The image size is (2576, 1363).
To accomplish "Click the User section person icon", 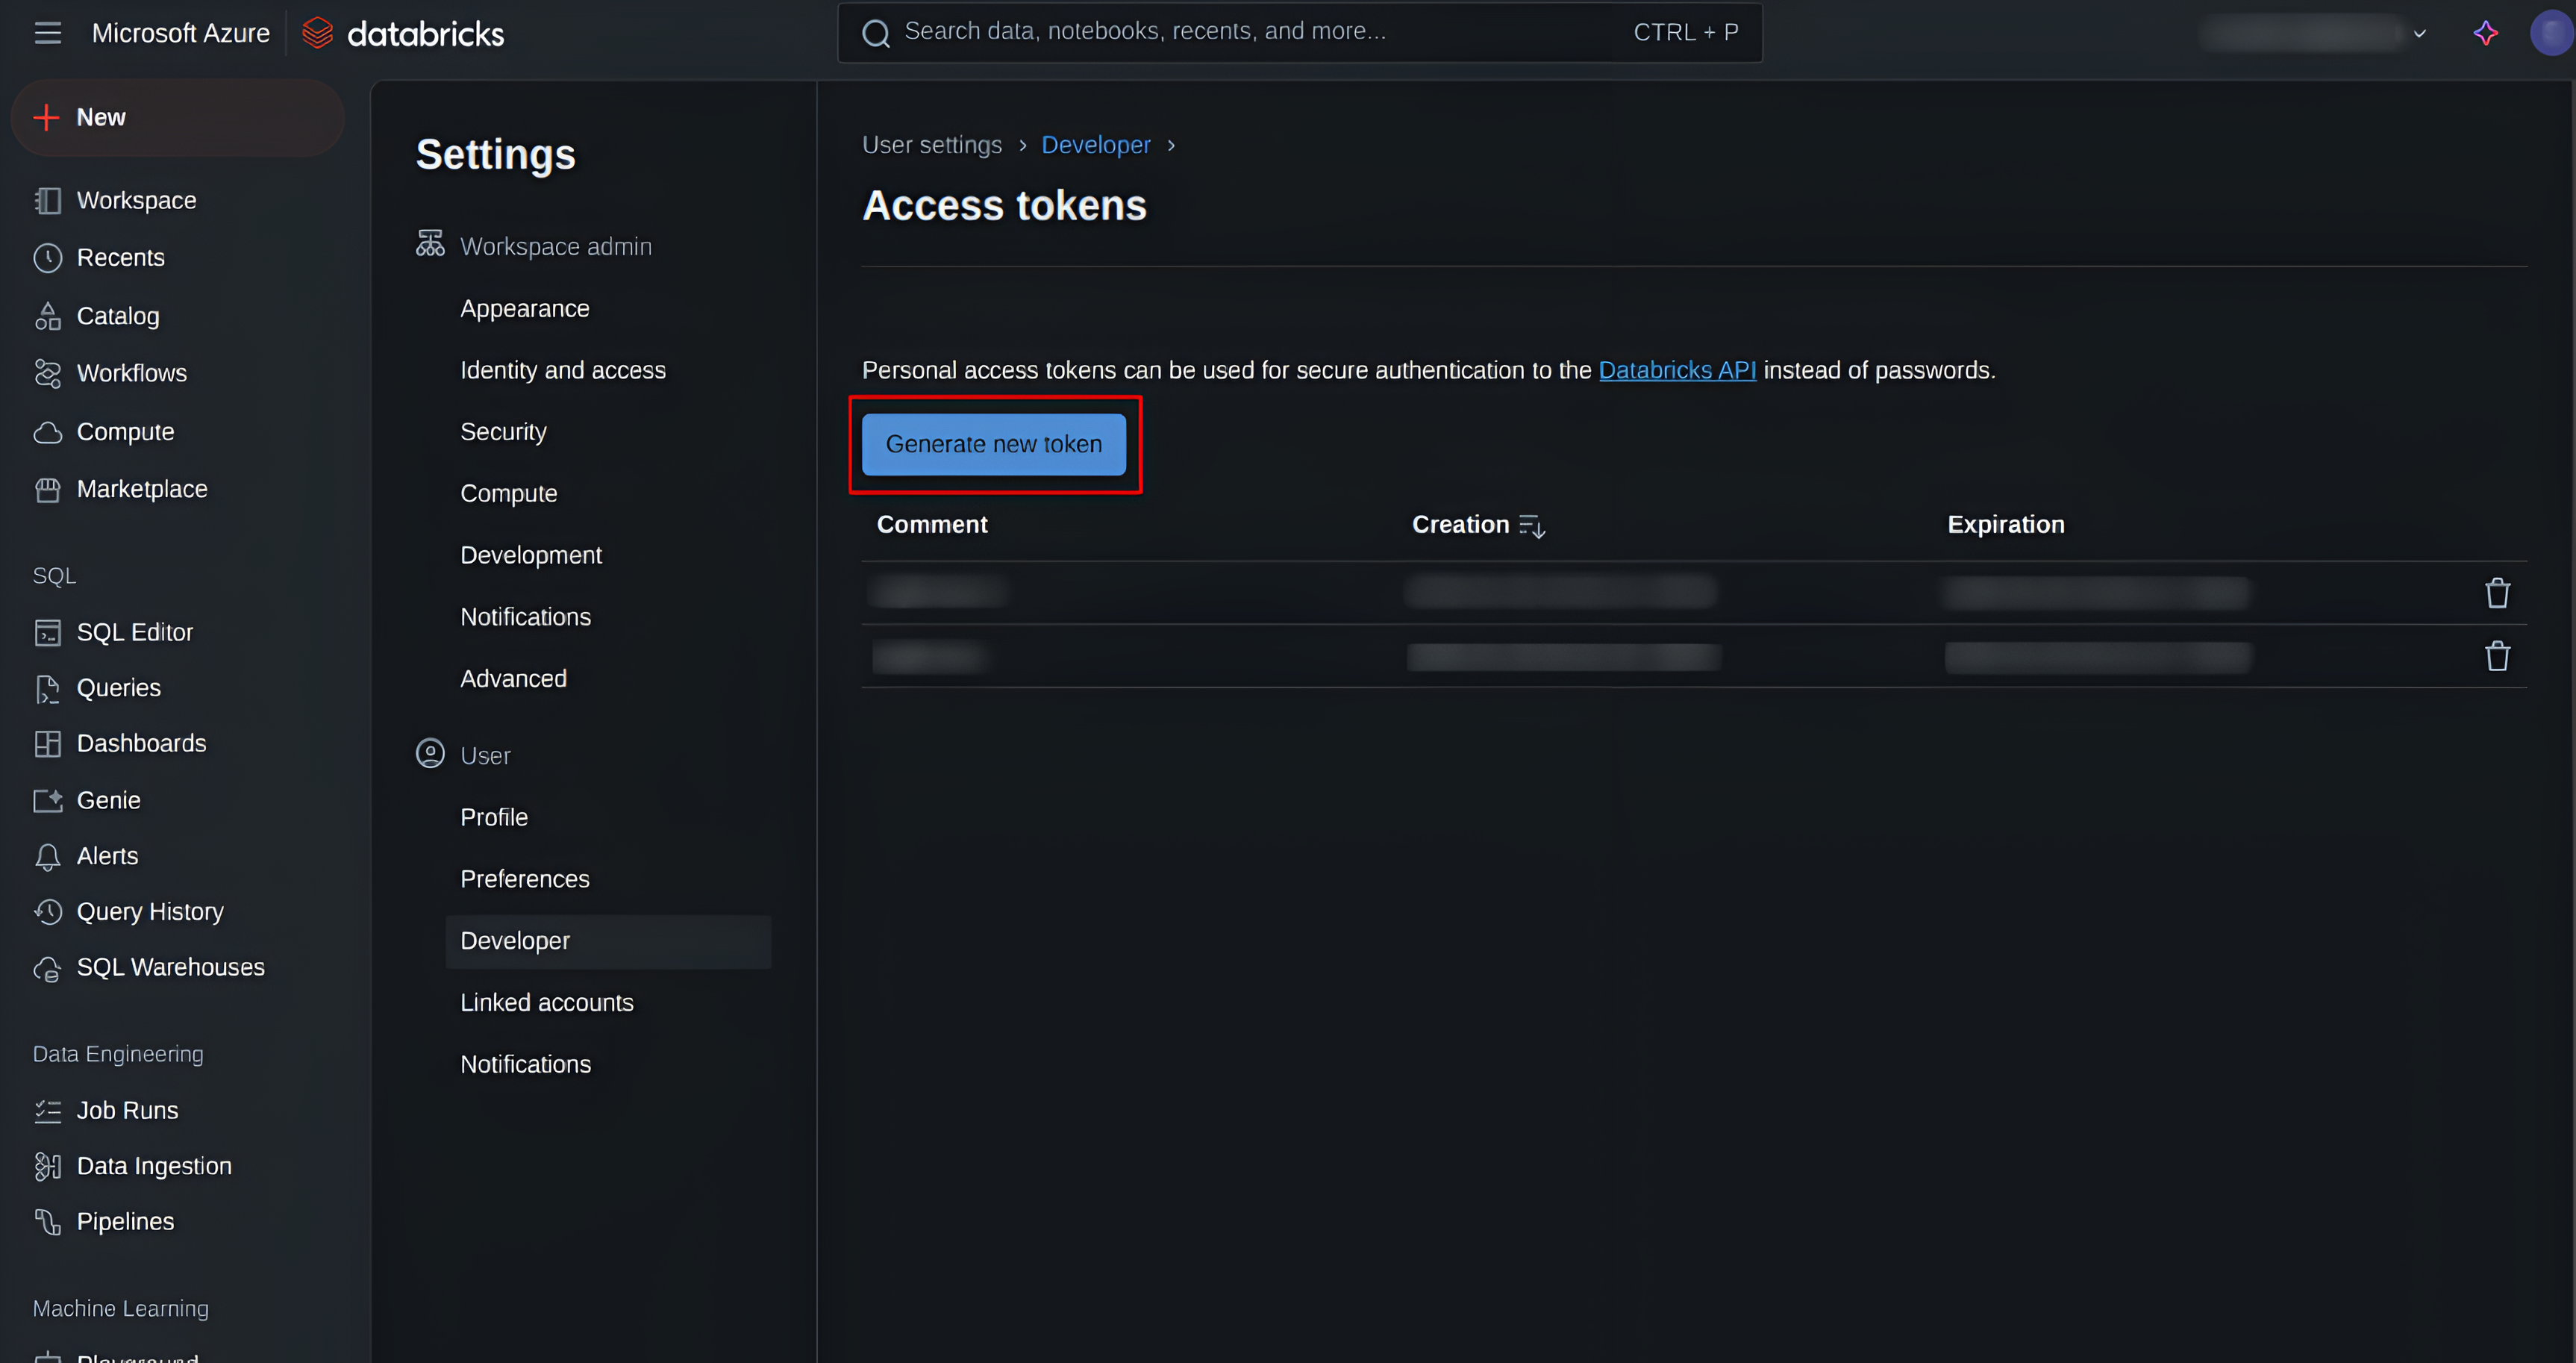I will click(x=430, y=753).
